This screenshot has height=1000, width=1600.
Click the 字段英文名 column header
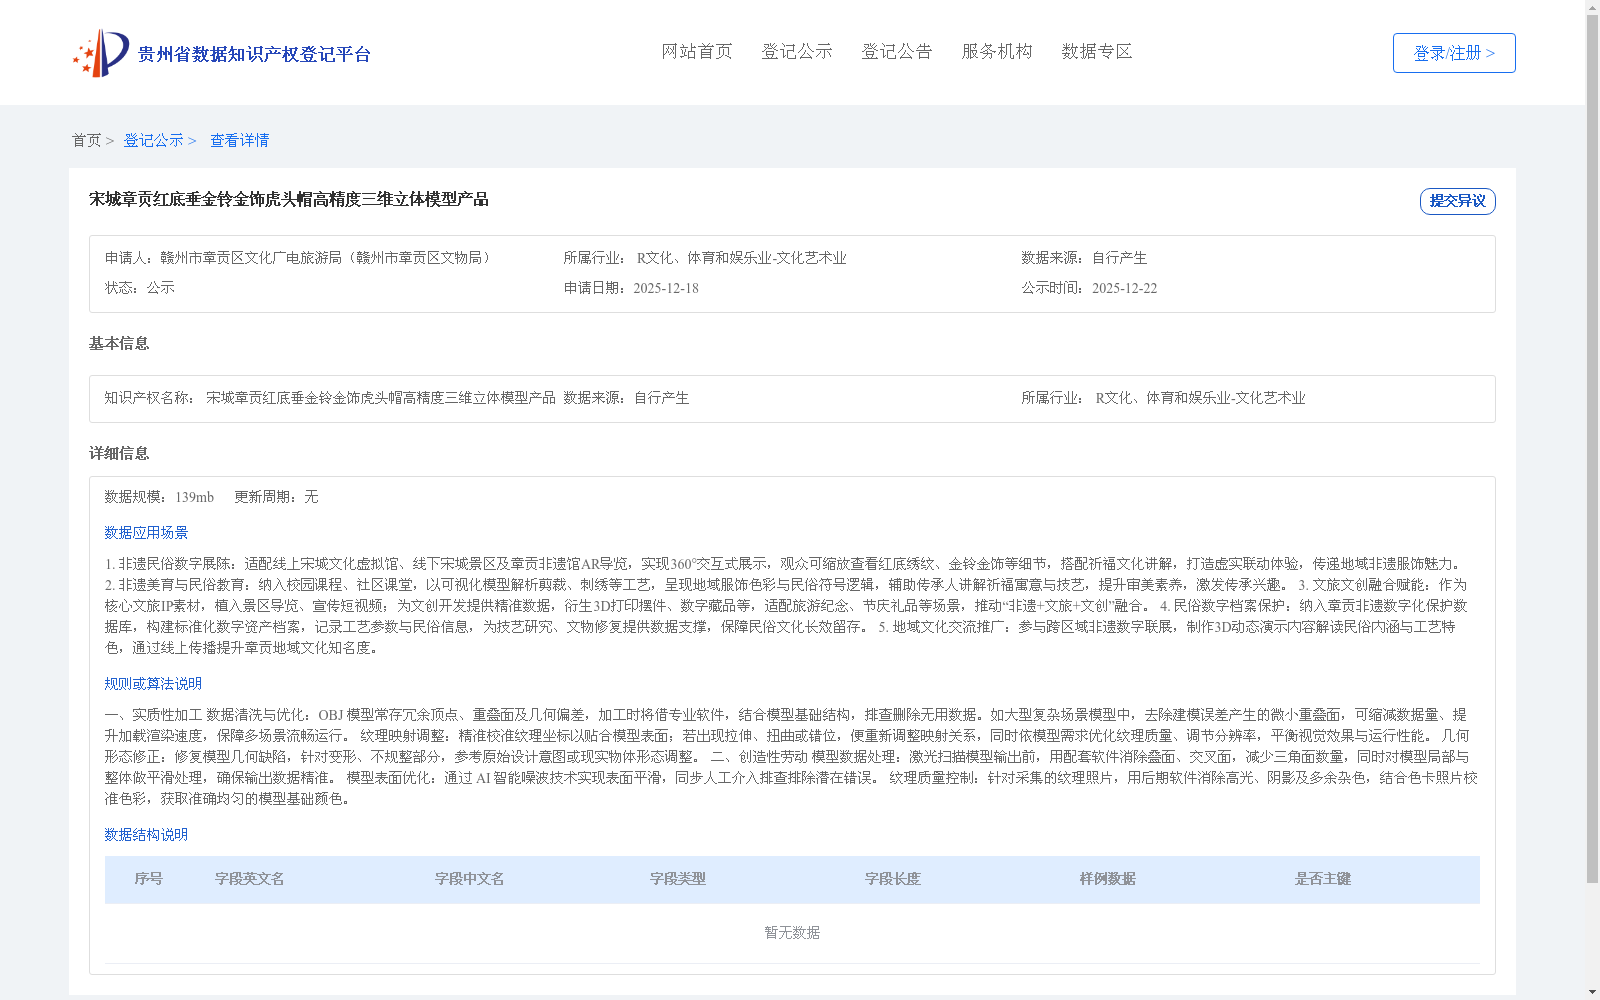[249, 879]
